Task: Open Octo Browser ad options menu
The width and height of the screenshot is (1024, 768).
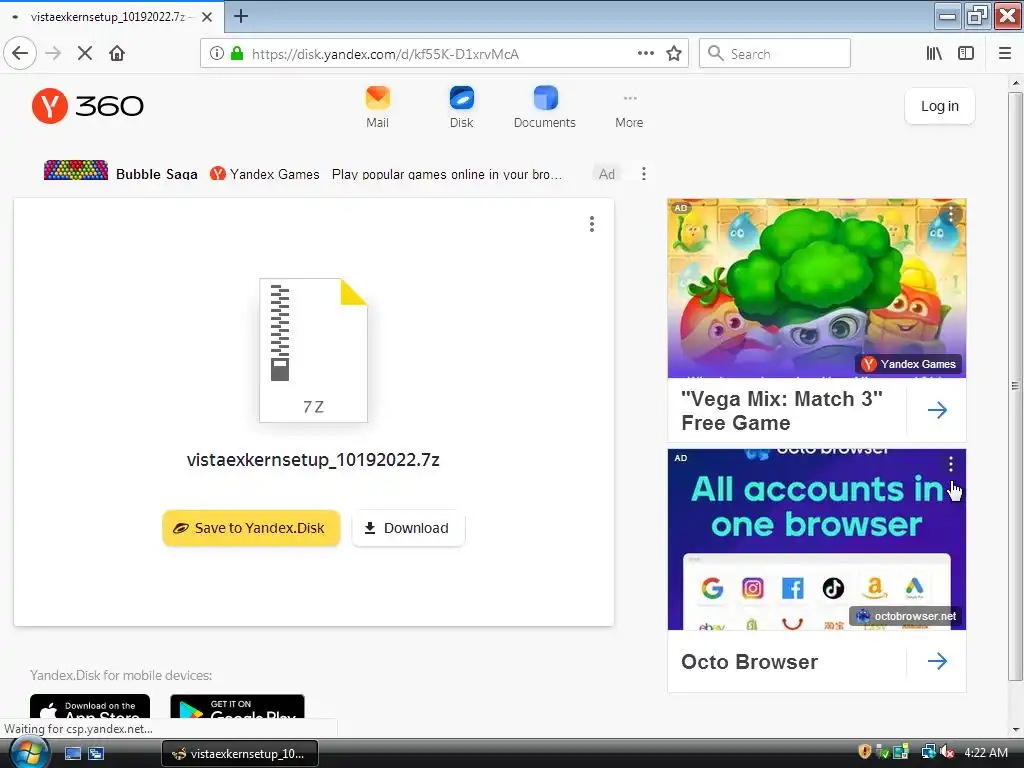Action: tap(951, 464)
